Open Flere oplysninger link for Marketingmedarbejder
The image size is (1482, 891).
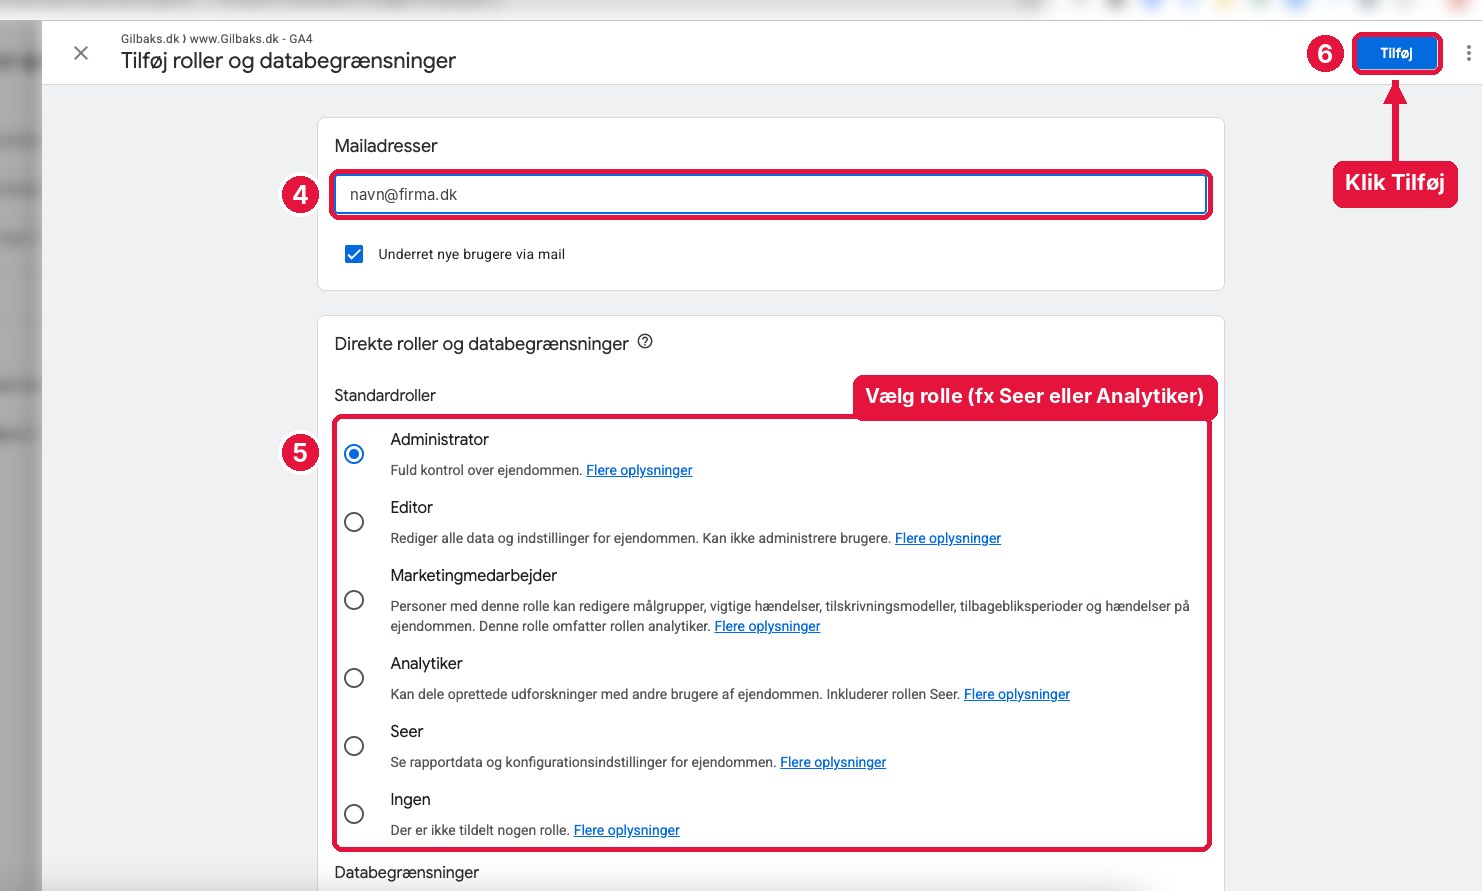coord(767,626)
